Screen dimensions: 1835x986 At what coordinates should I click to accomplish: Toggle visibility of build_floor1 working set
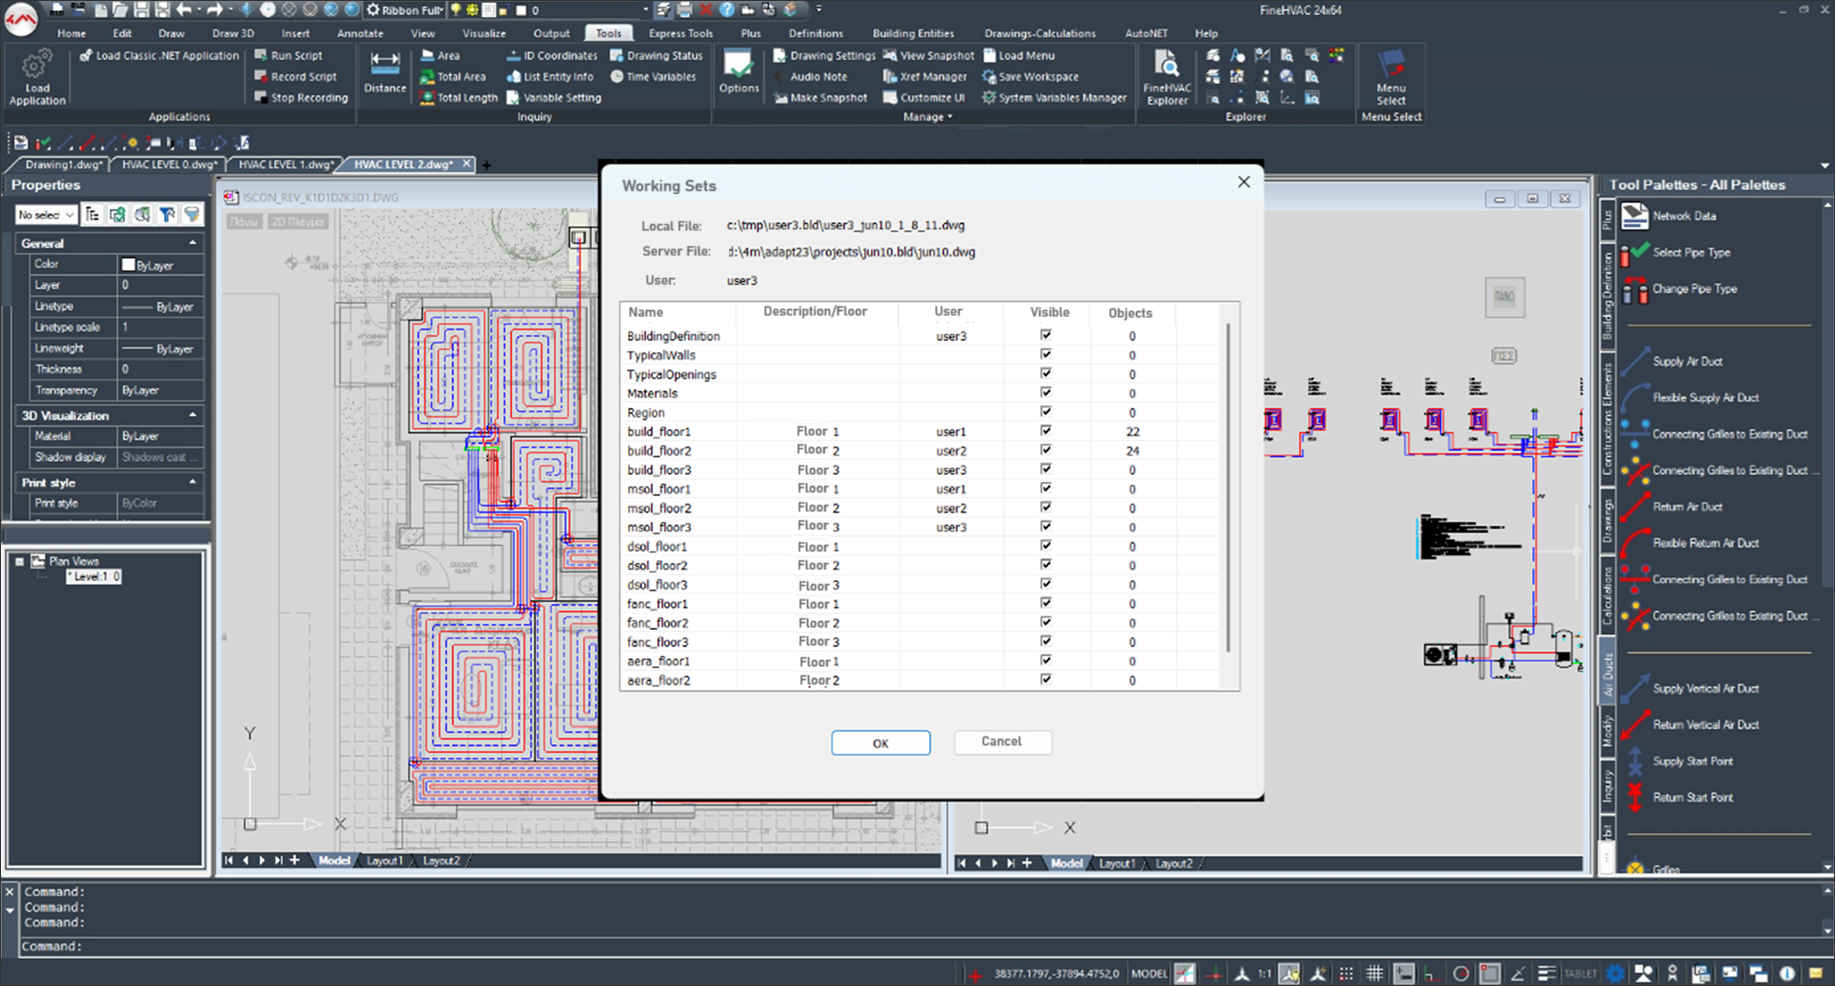click(x=1046, y=431)
